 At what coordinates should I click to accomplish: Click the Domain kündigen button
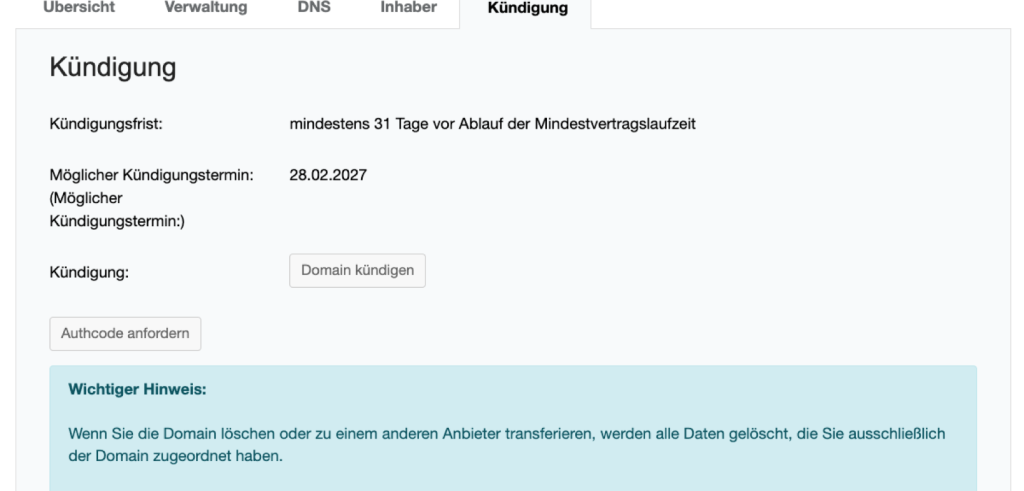[357, 270]
